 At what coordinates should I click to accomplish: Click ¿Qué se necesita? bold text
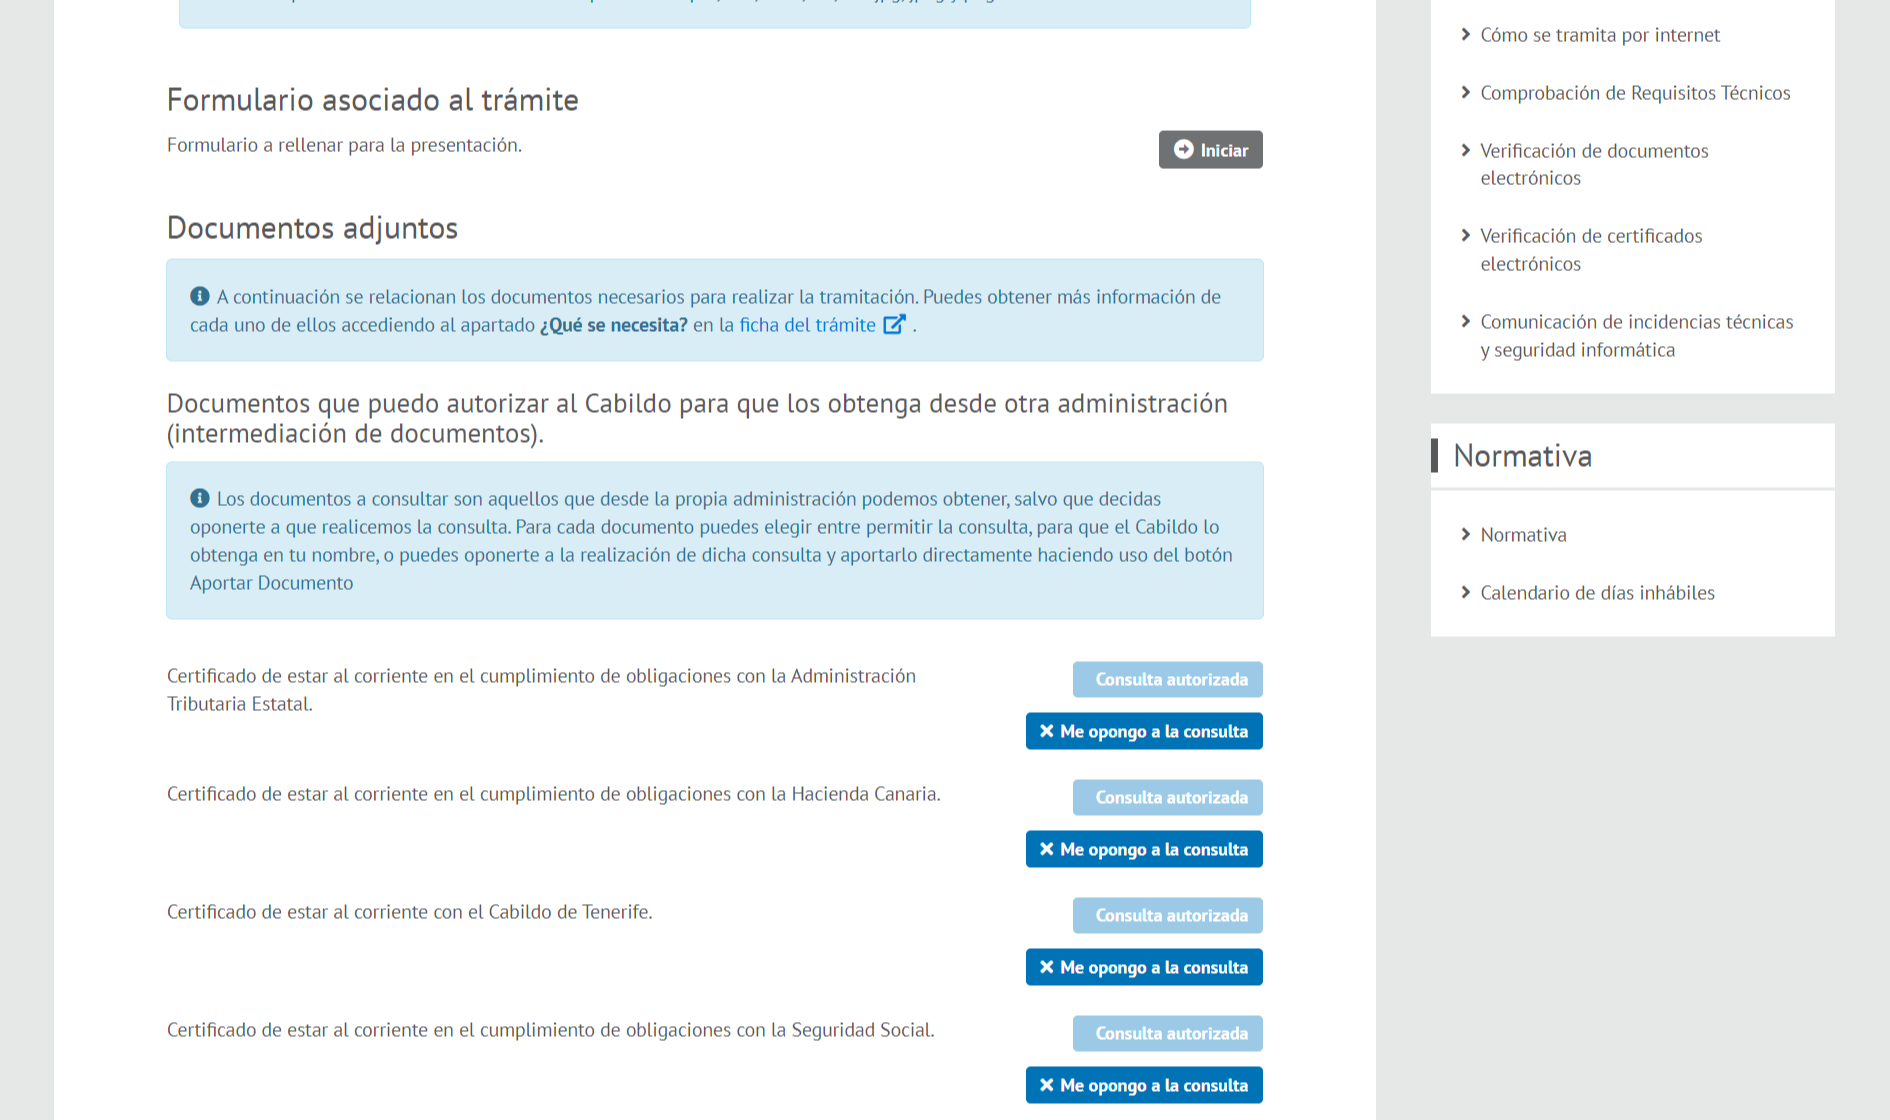point(613,325)
